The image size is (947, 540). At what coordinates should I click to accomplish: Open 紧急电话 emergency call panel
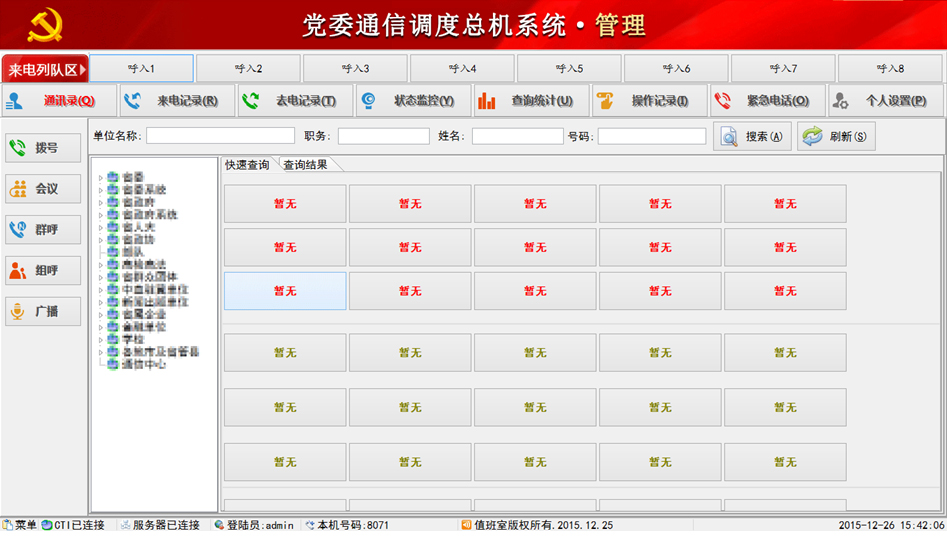767,101
